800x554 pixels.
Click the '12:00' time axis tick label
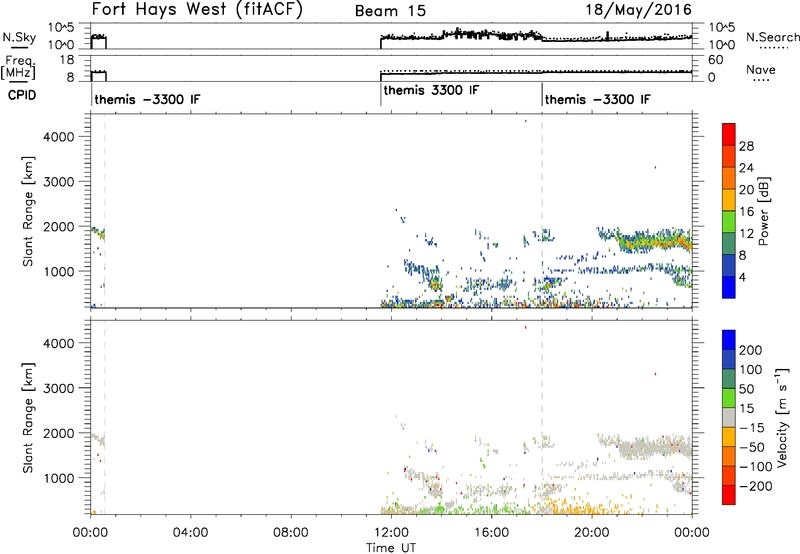391,533
